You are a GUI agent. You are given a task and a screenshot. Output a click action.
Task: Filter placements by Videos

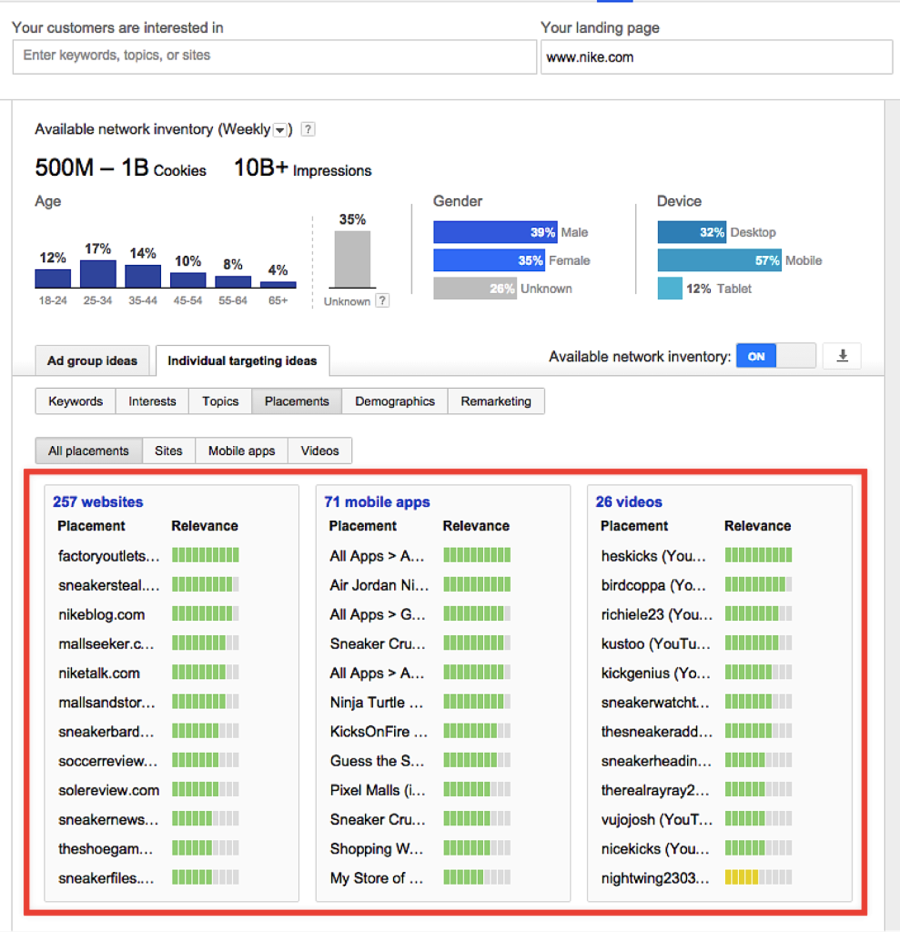click(x=320, y=451)
